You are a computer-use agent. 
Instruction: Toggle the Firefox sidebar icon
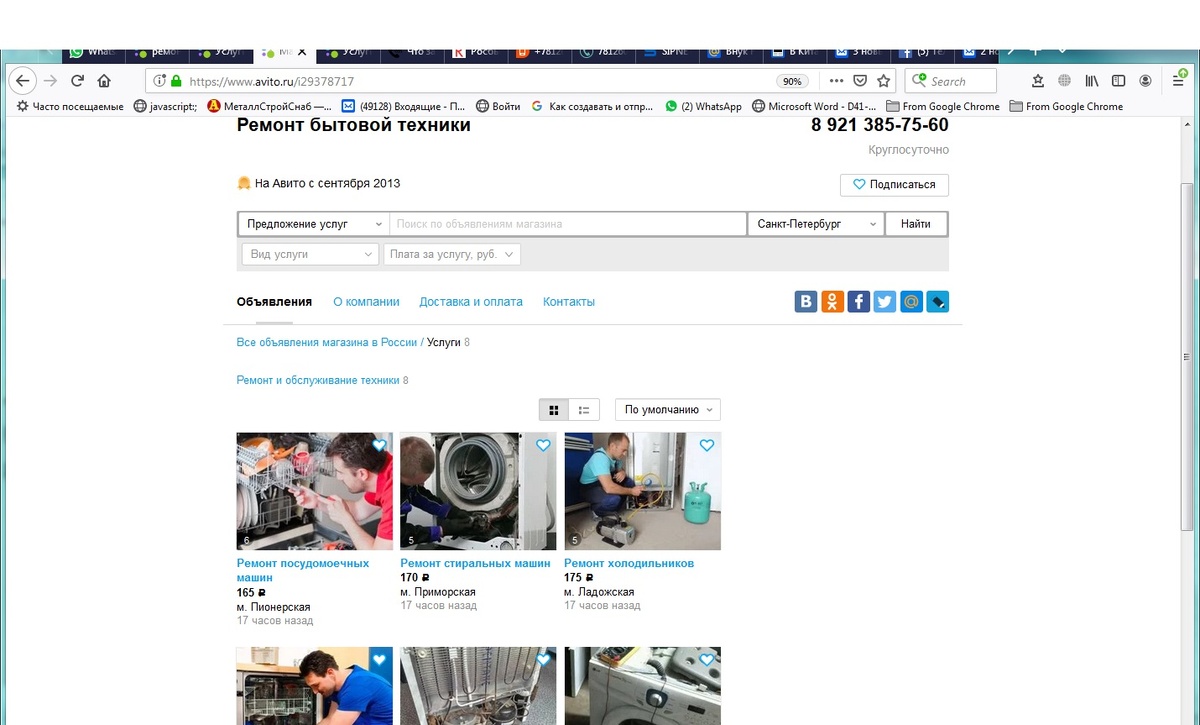pyautogui.click(x=1119, y=81)
